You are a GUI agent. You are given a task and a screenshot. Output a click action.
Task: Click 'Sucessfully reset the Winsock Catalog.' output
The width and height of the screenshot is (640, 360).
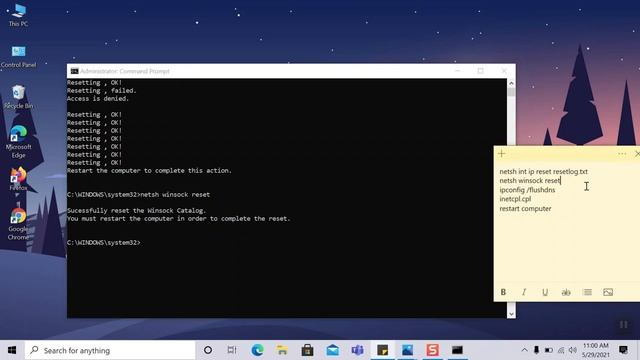point(137,211)
